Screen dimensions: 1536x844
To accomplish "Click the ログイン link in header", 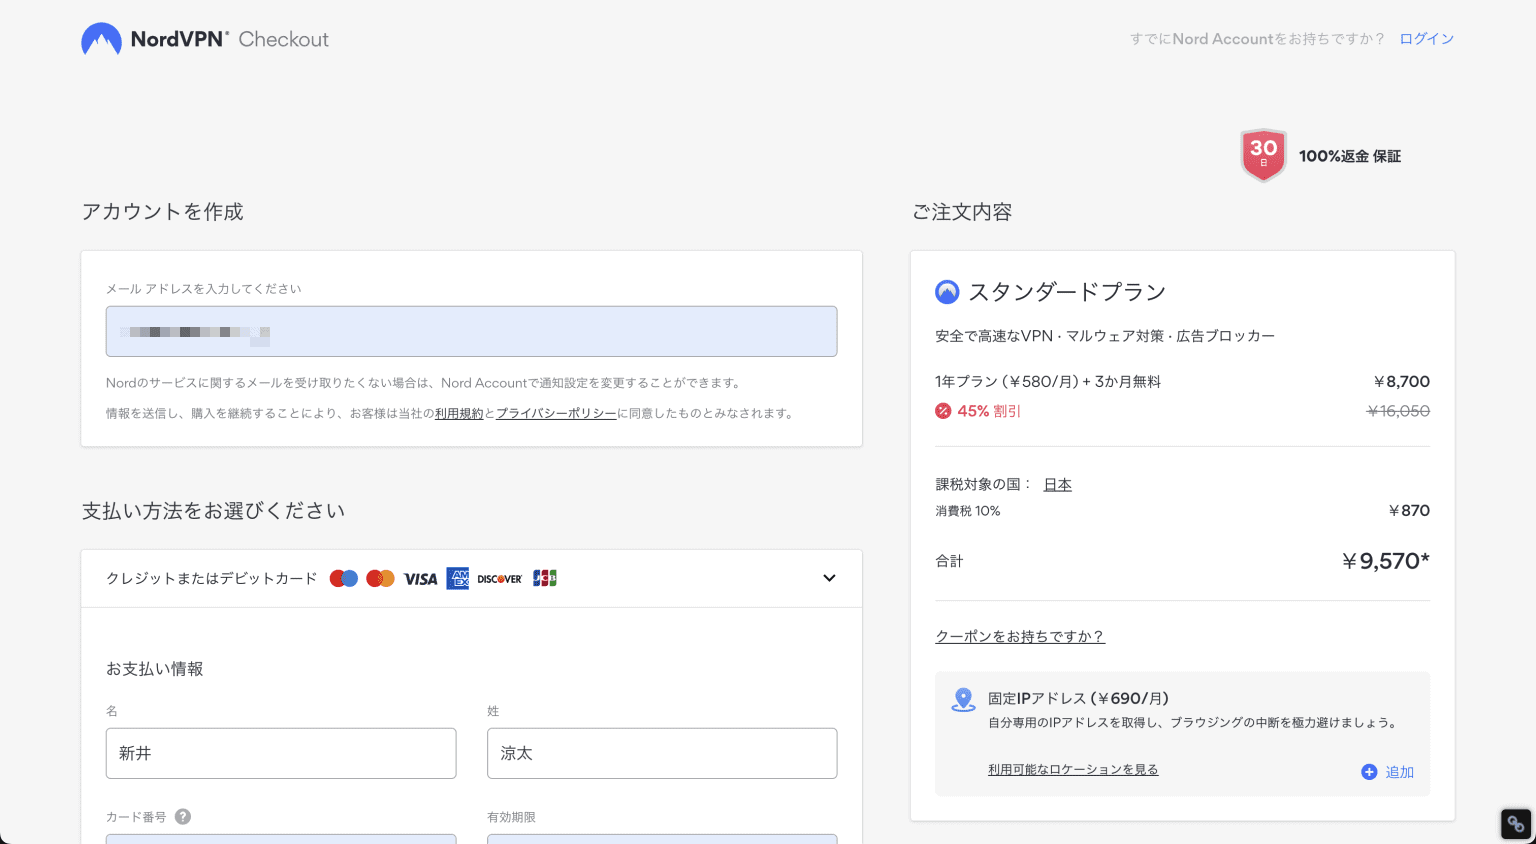I will click(1426, 39).
